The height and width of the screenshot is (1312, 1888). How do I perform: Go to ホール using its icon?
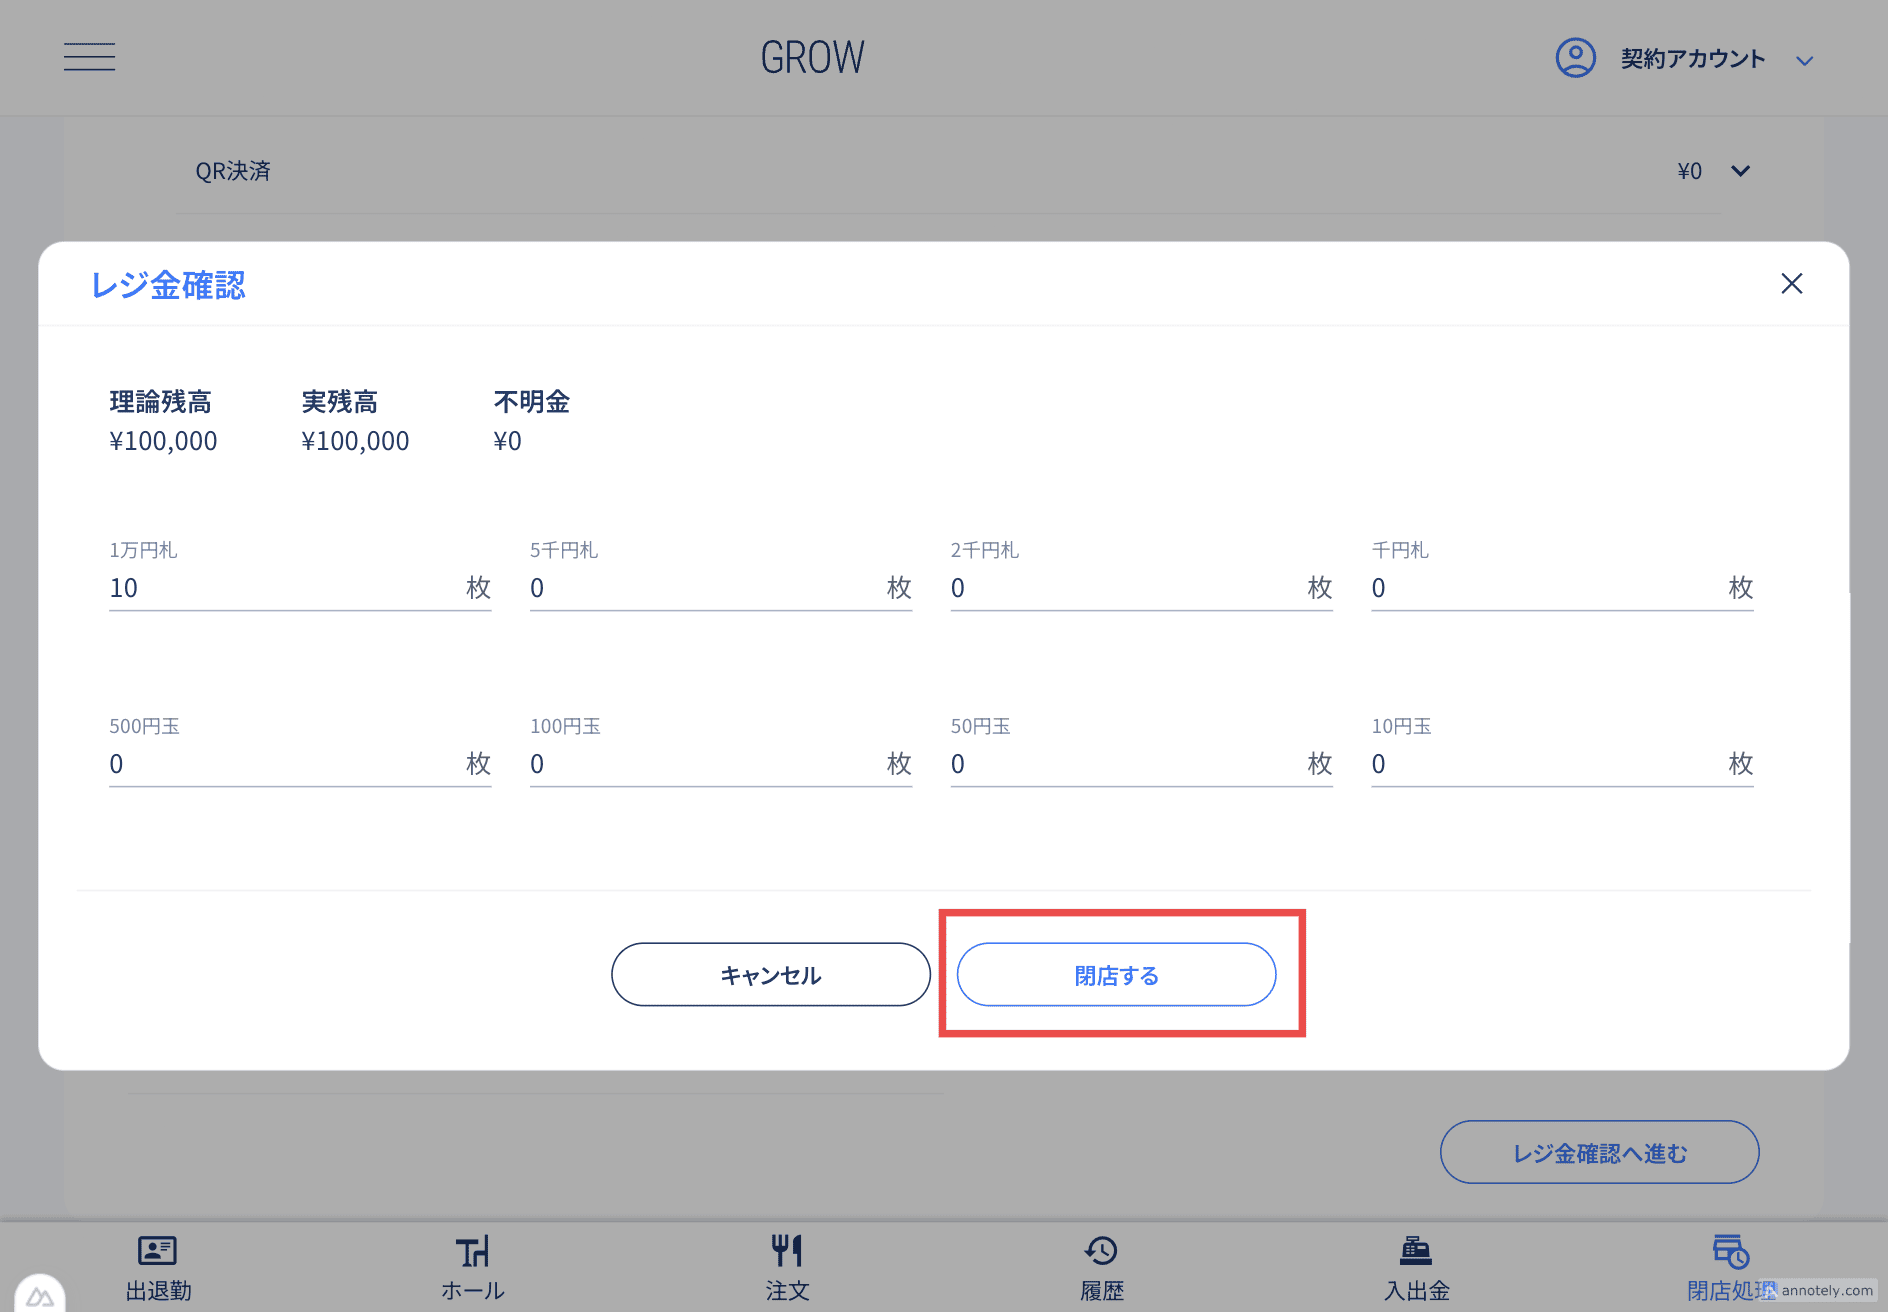[472, 1251]
